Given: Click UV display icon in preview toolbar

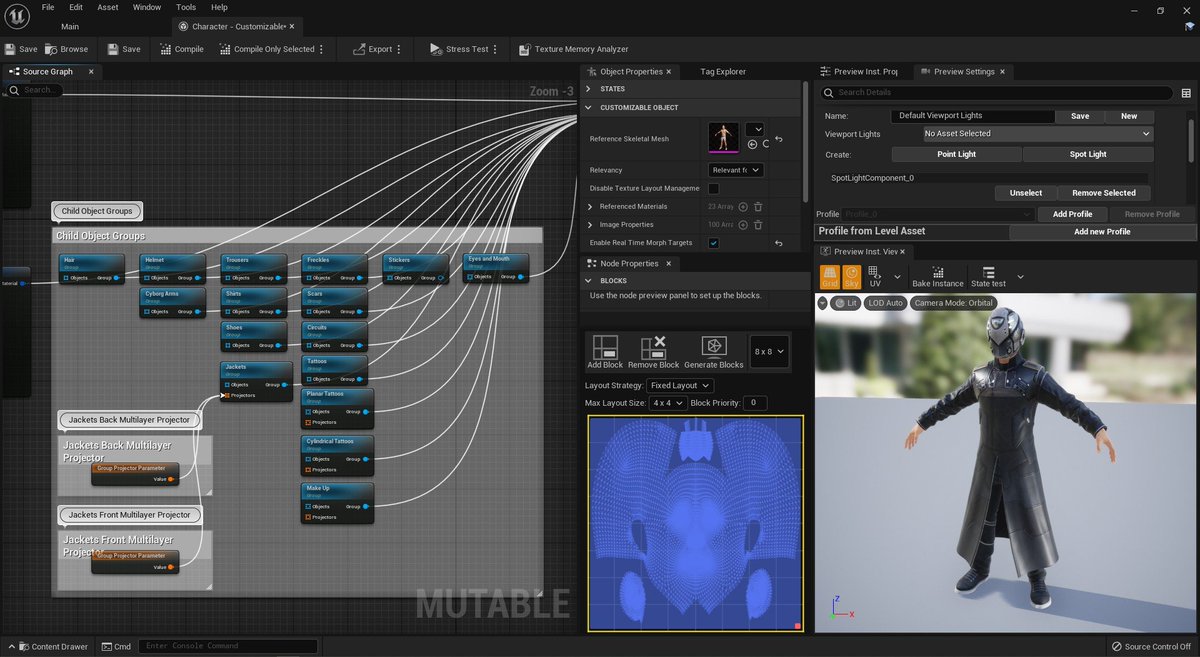Looking at the screenshot, I should pyautogui.click(x=875, y=276).
